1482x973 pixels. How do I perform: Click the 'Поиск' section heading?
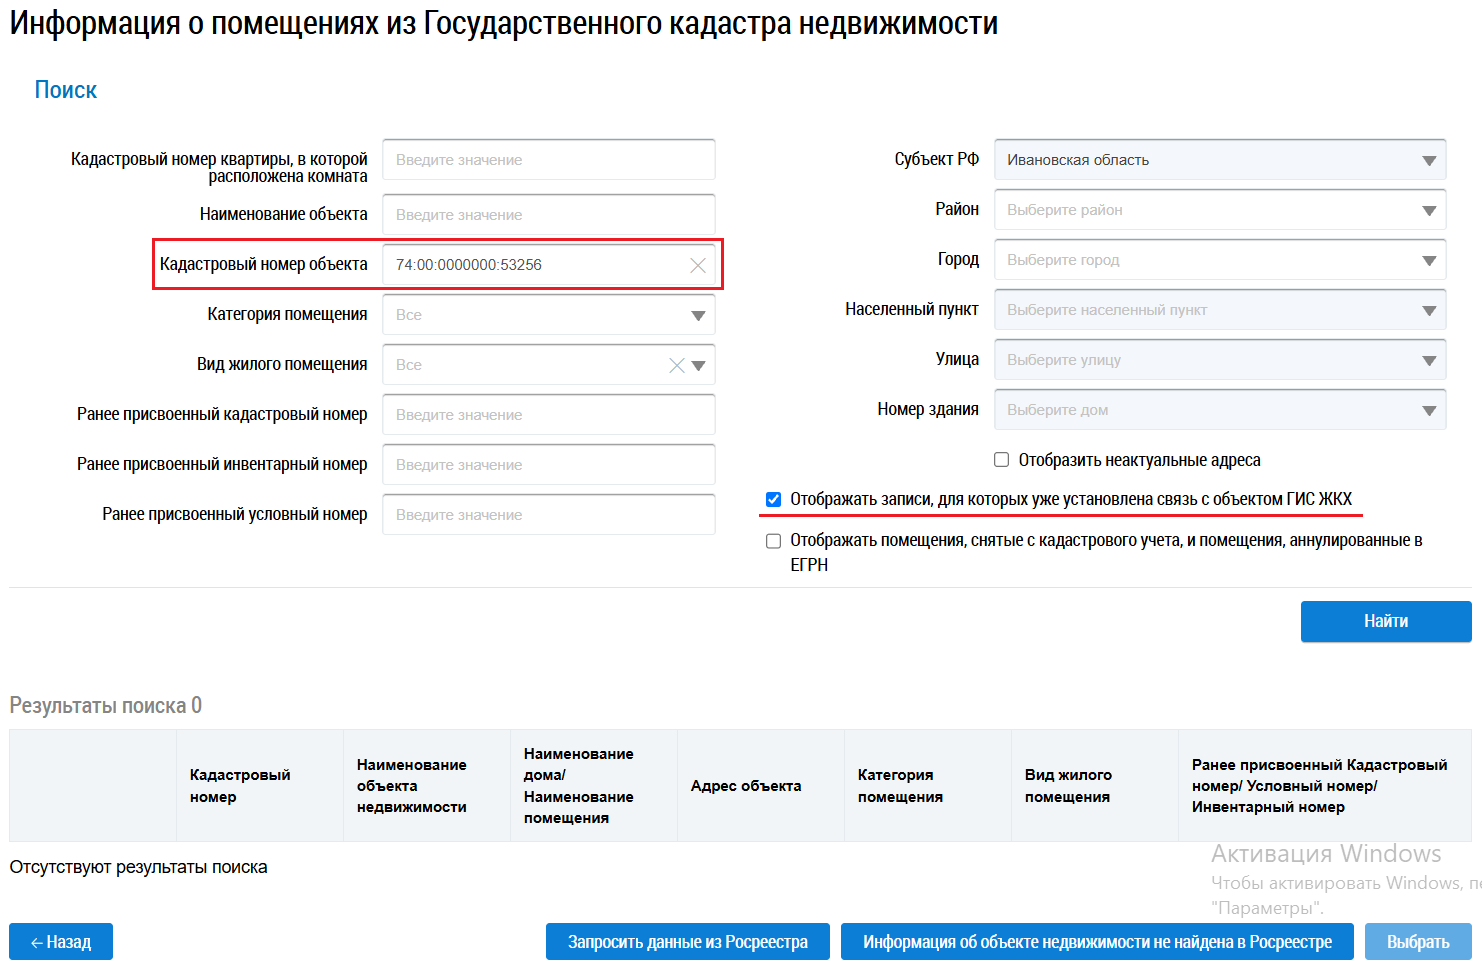(66, 90)
